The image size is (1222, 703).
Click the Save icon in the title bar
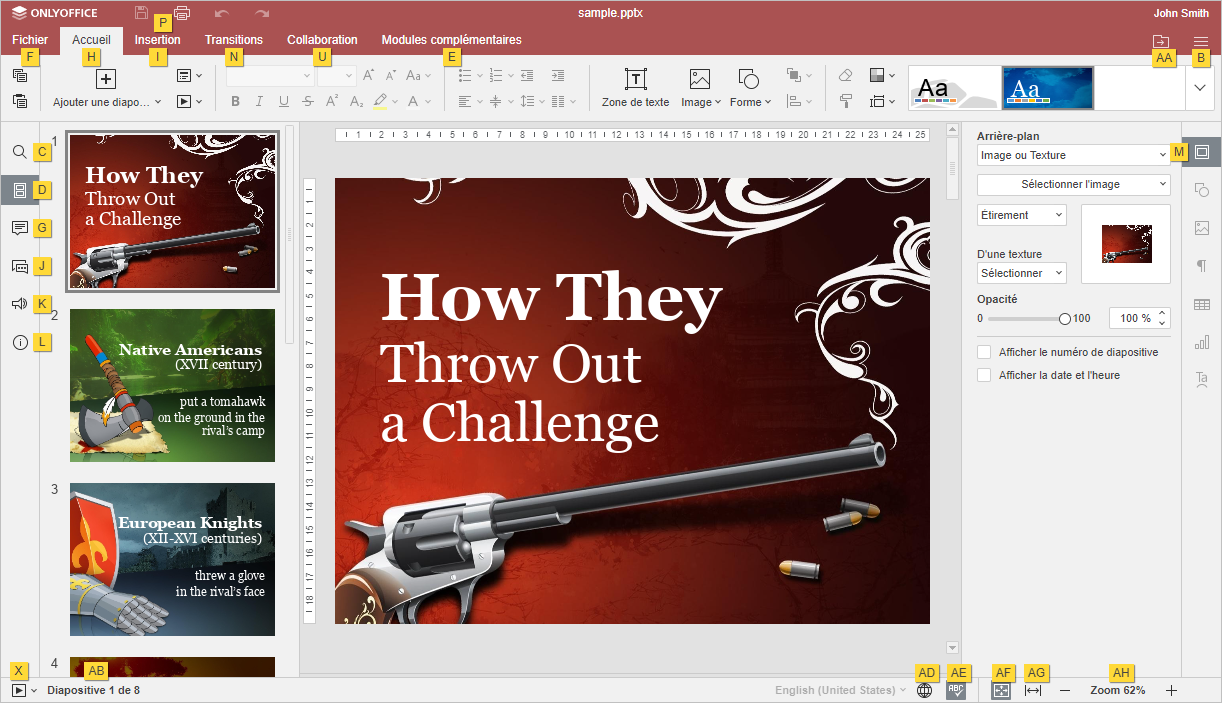(141, 13)
